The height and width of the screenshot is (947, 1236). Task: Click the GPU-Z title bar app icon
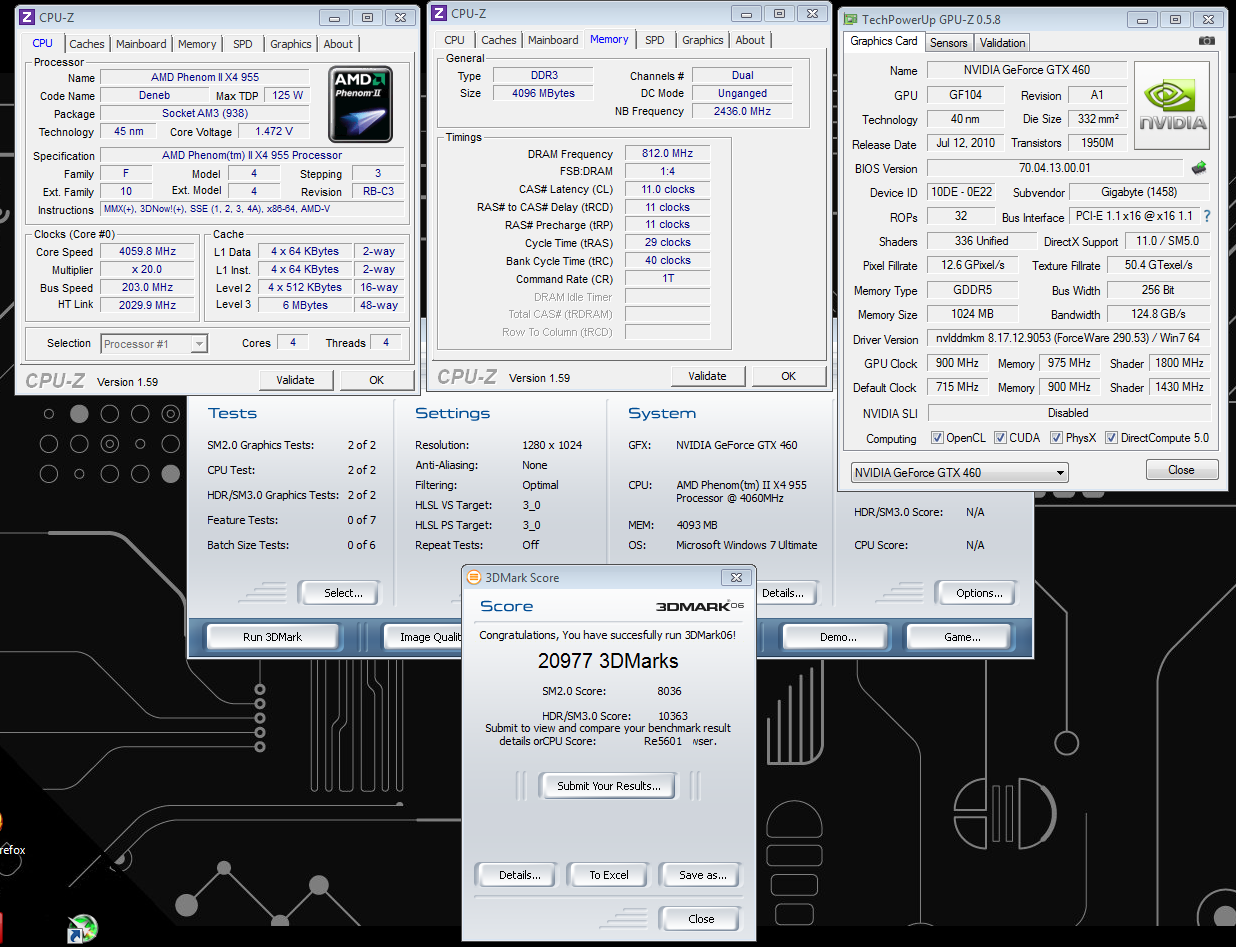click(849, 19)
